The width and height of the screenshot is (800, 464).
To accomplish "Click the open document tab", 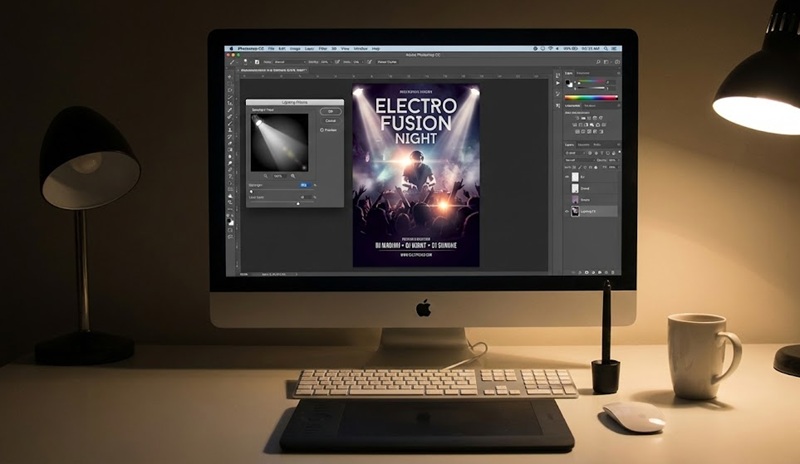I will point(273,70).
